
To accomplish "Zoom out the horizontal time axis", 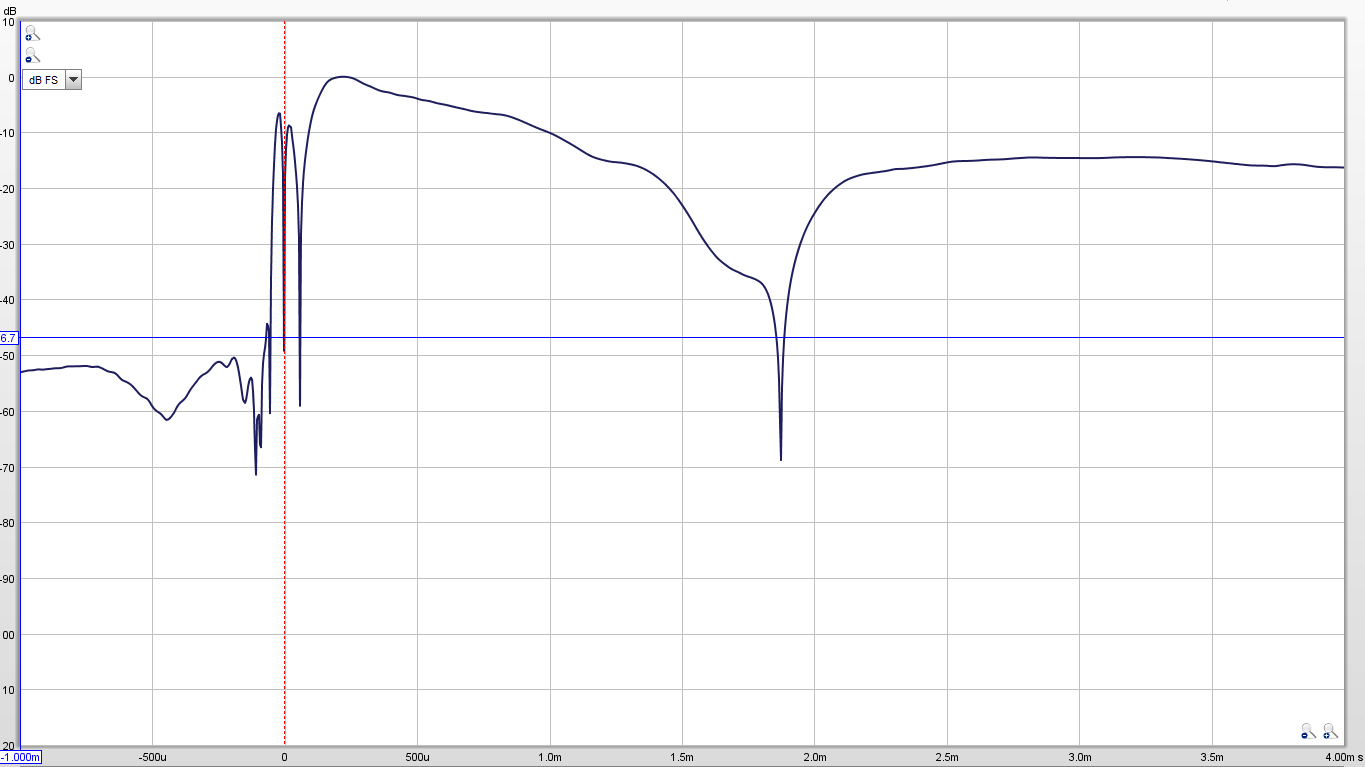I will (1308, 732).
